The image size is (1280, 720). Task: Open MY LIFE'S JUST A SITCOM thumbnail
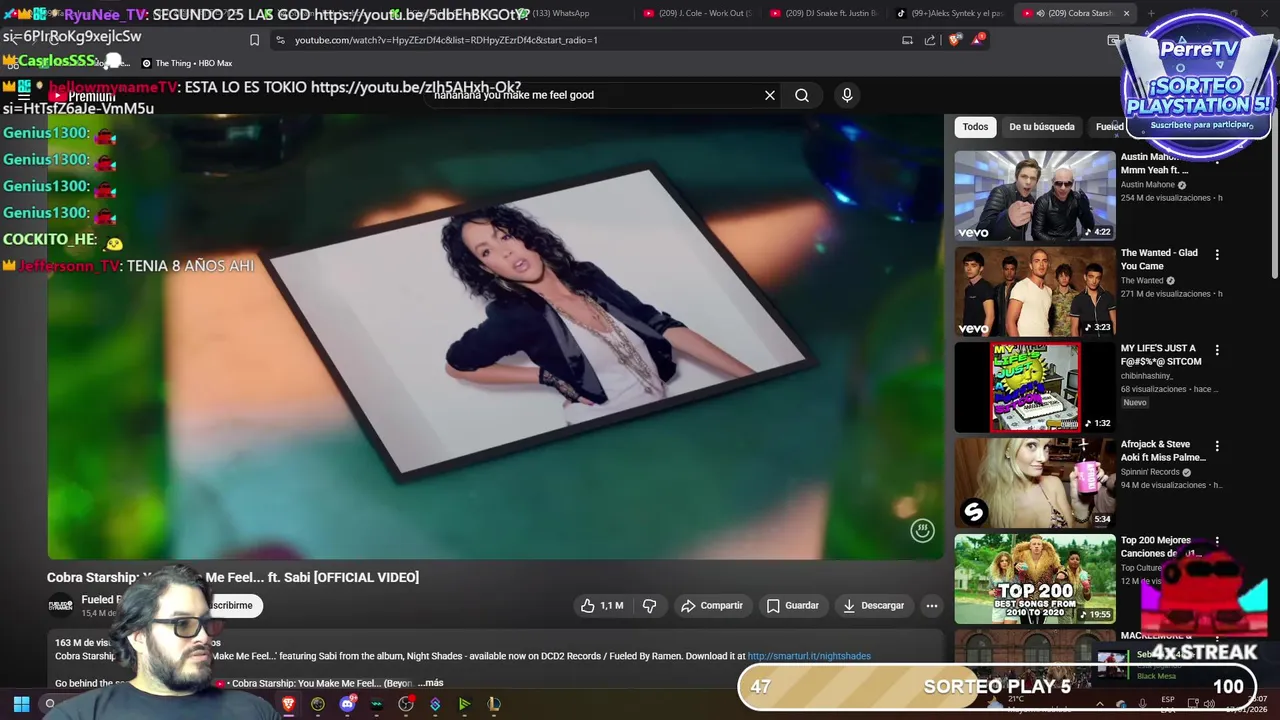tap(1034, 387)
